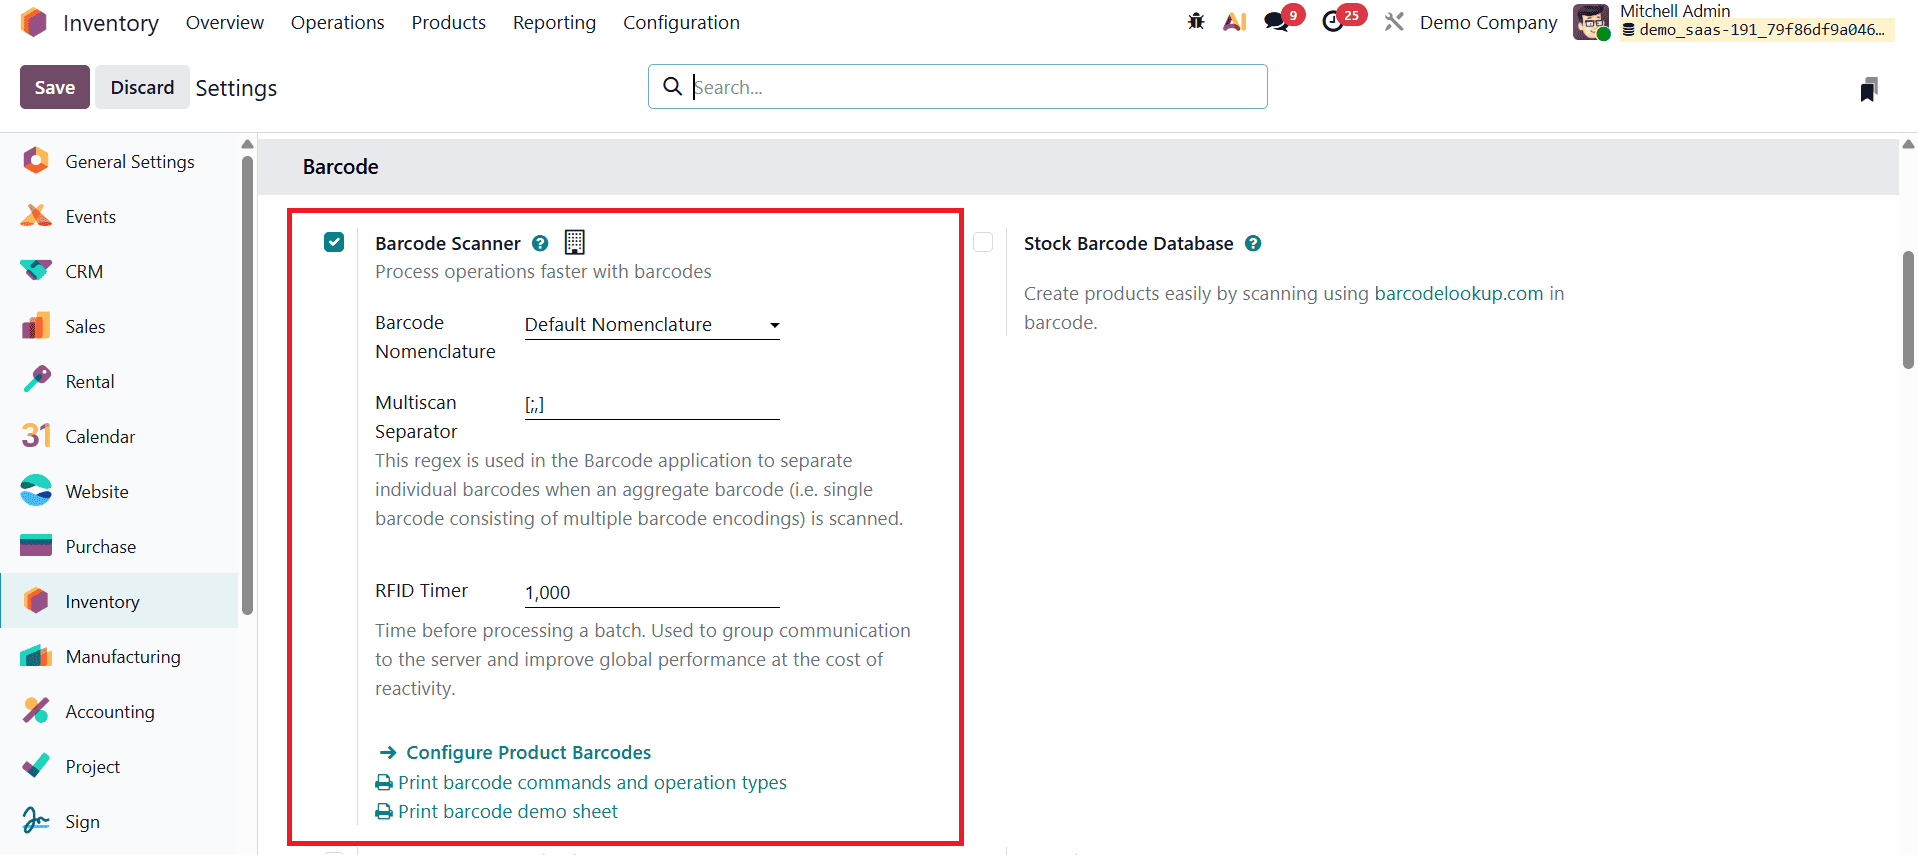Click the sidebar vertical scrollbar
1918x855 pixels.
pos(247,385)
